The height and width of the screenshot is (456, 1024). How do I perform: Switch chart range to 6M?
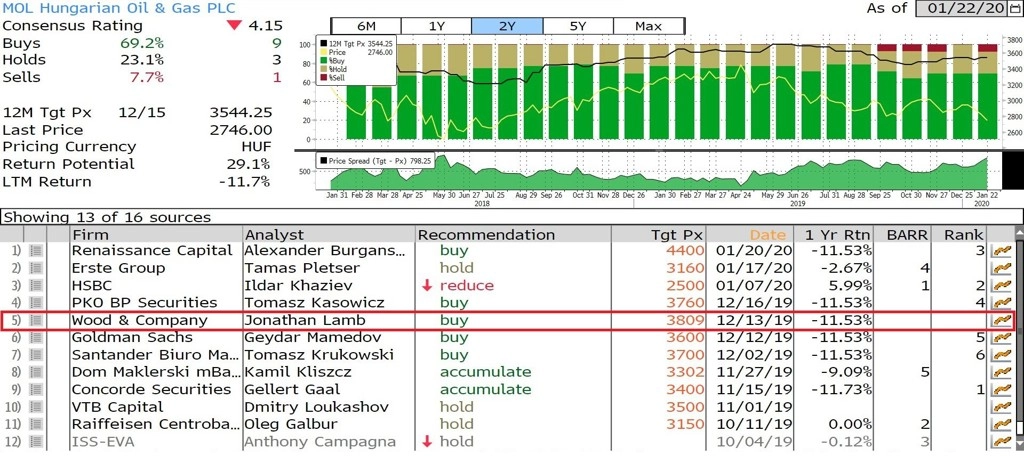pos(366,26)
